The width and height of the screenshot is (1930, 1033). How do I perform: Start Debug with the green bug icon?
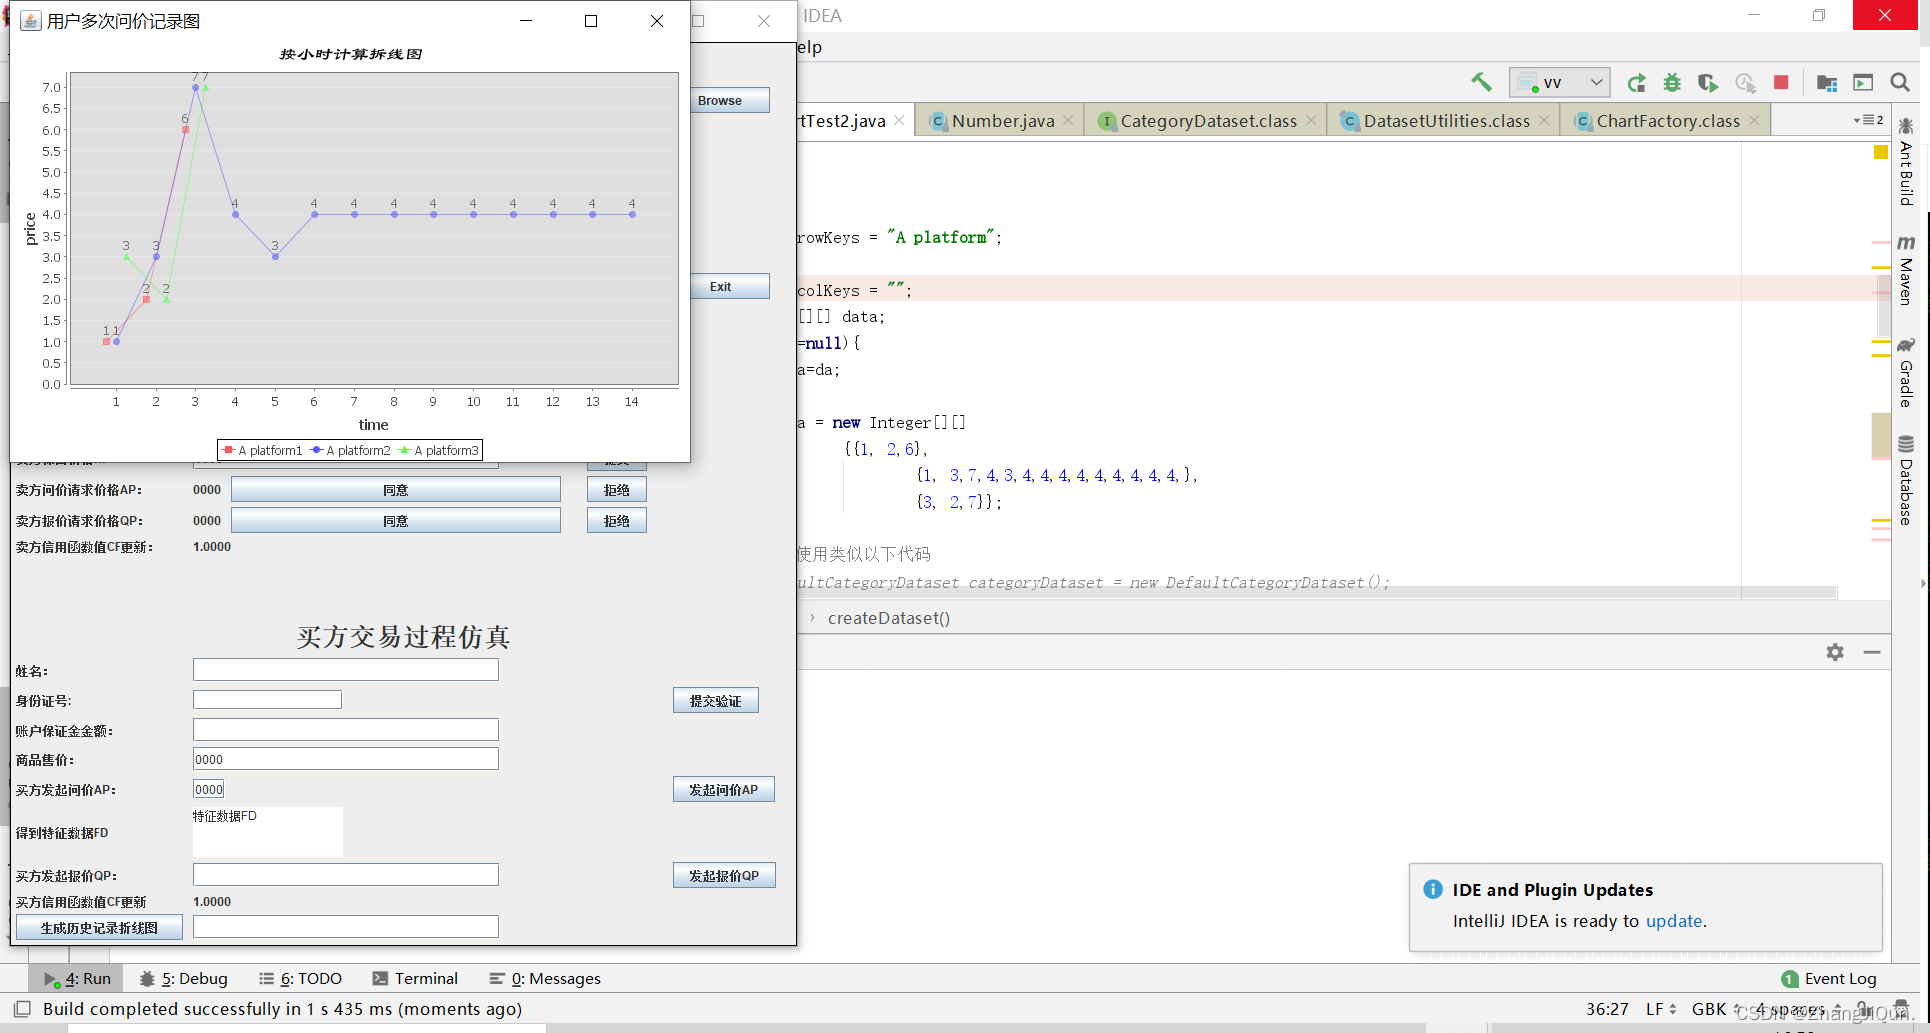click(1672, 83)
